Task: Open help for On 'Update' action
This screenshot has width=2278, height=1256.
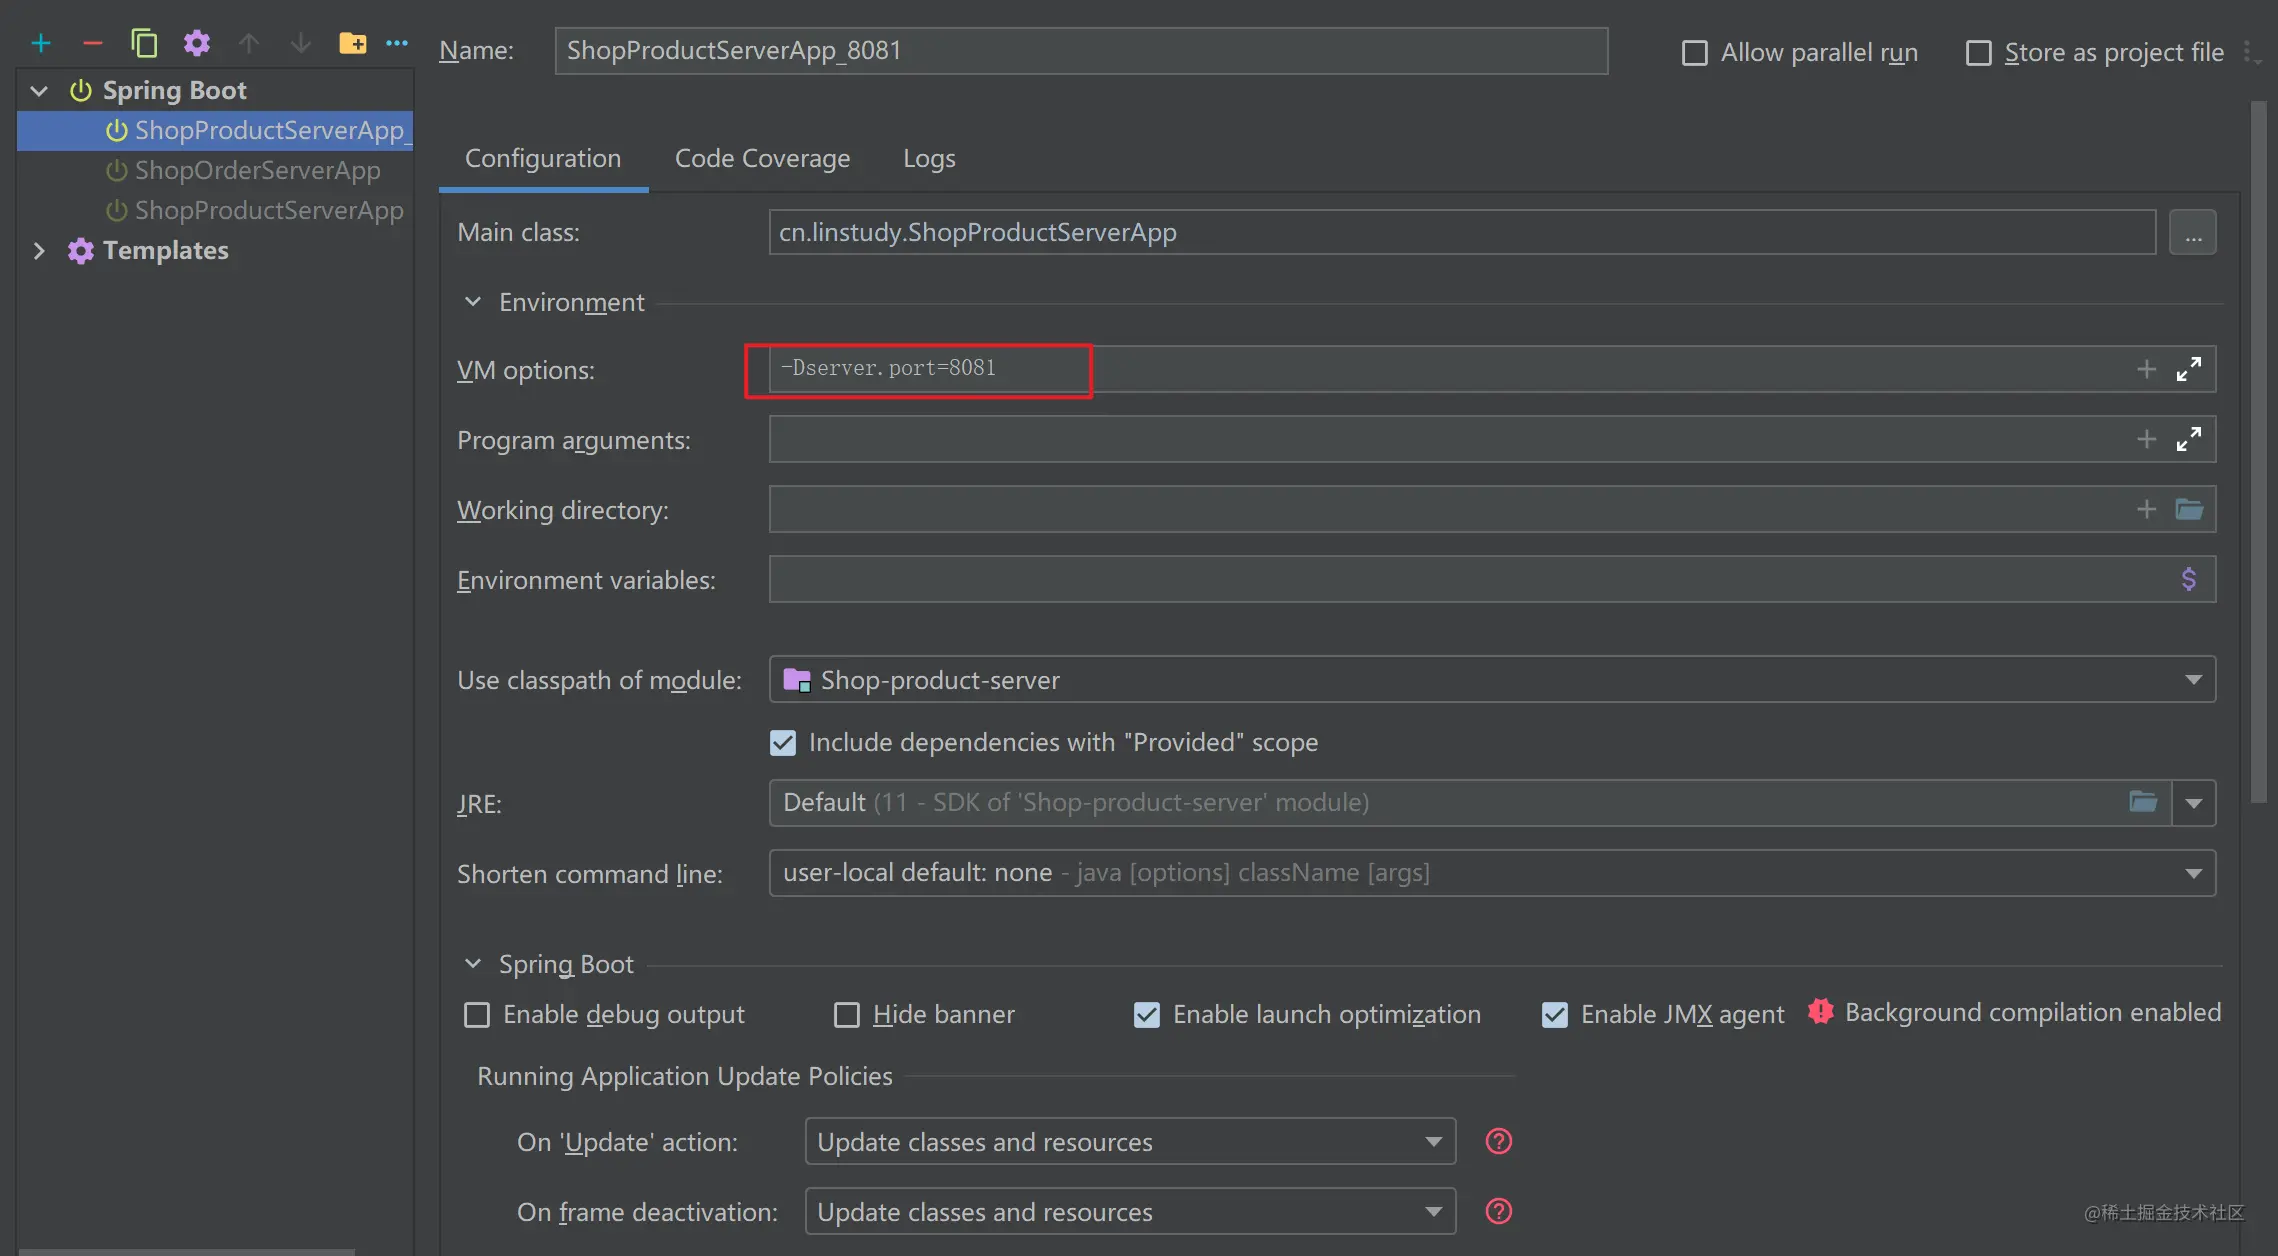Action: [1499, 1141]
